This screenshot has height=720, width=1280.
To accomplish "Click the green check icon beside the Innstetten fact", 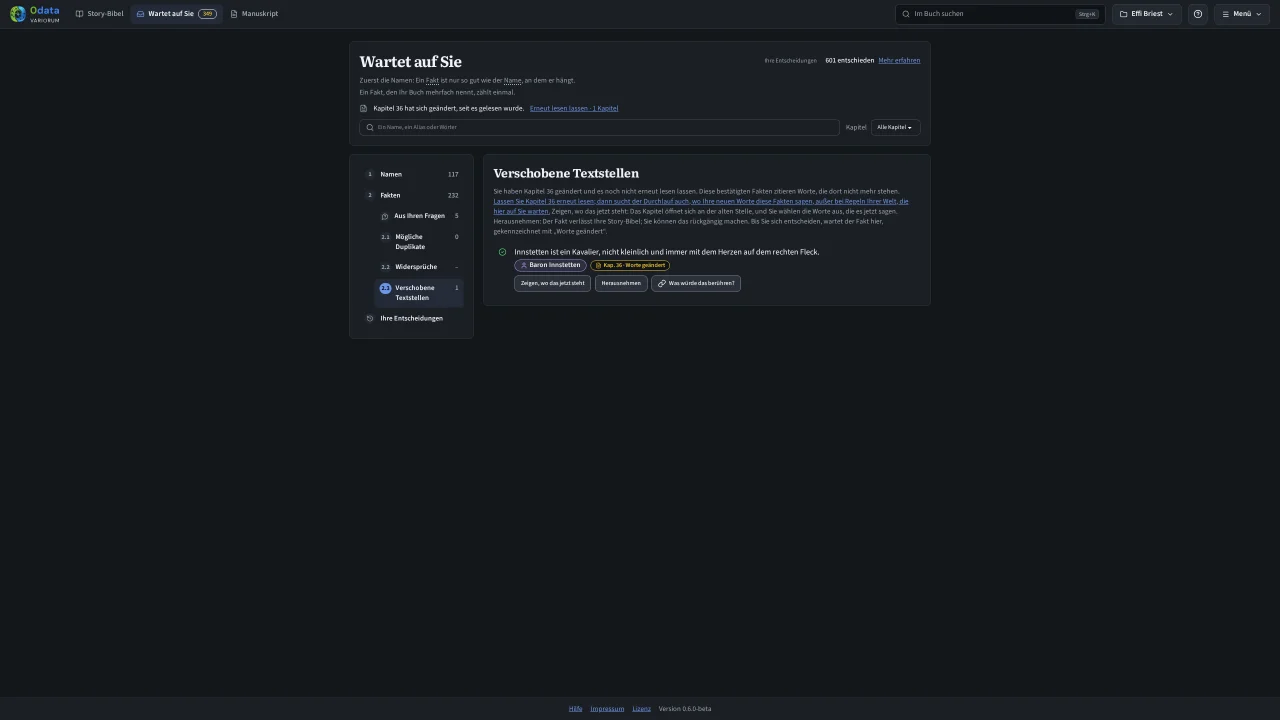I will tap(502, 252).
